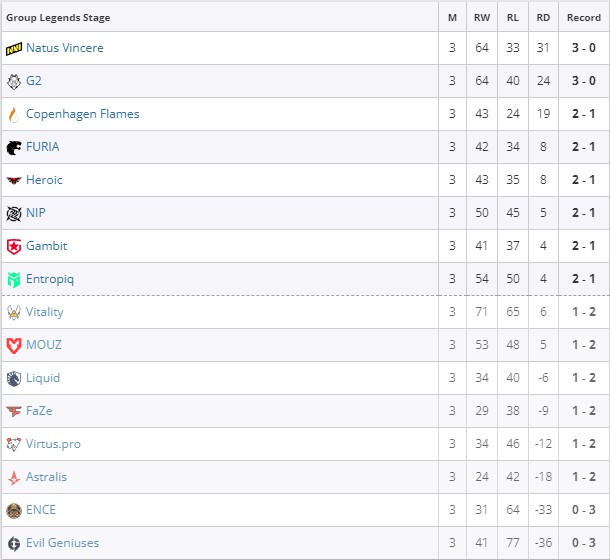The image size is (610, 560).
Task: Open the FaZe team link
Action: tap(40, 411)
